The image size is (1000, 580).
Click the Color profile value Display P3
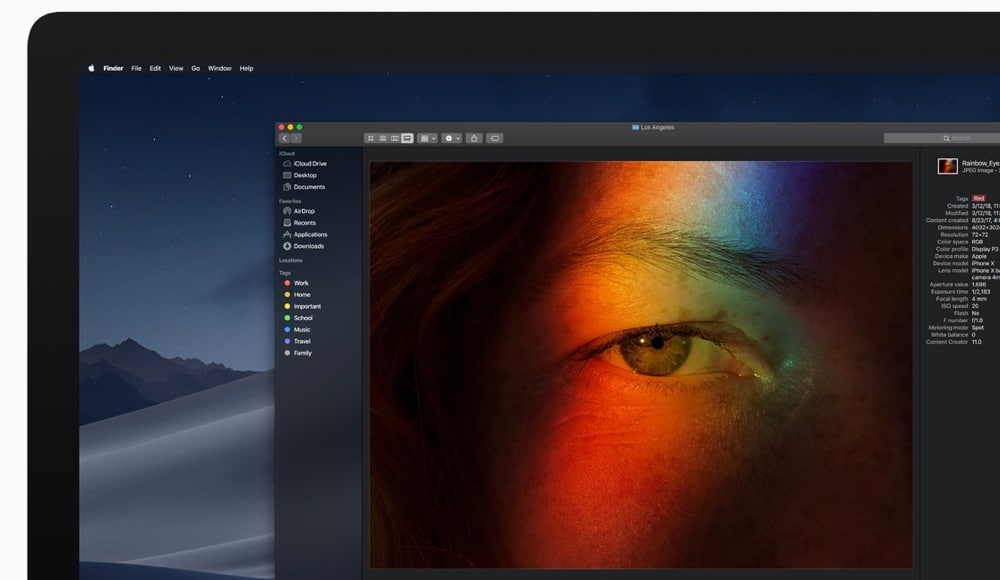pos(985,249)
